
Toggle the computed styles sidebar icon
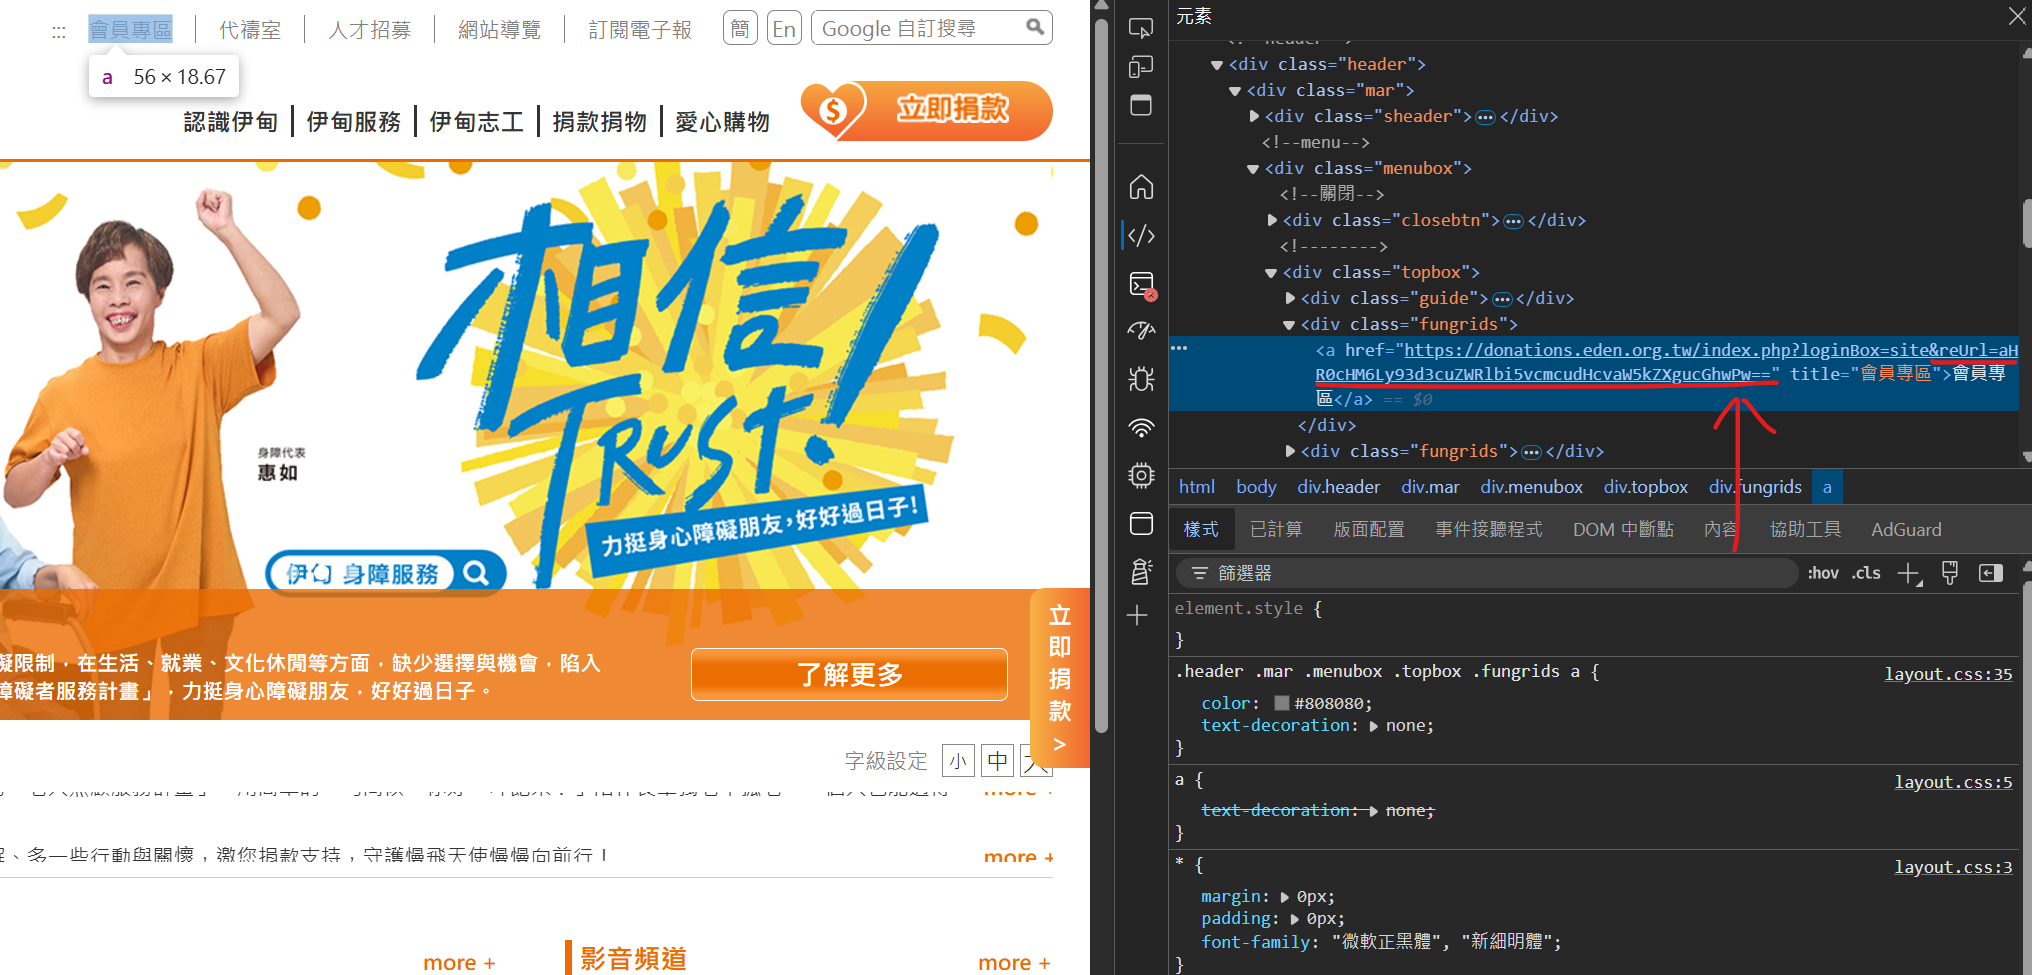point(1991,573)
